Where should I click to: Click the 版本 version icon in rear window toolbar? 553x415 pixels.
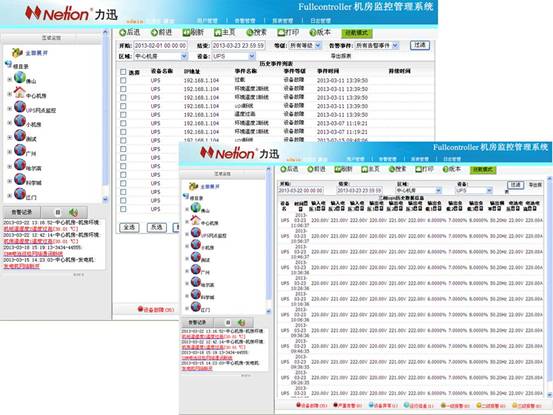coord(312,33)
